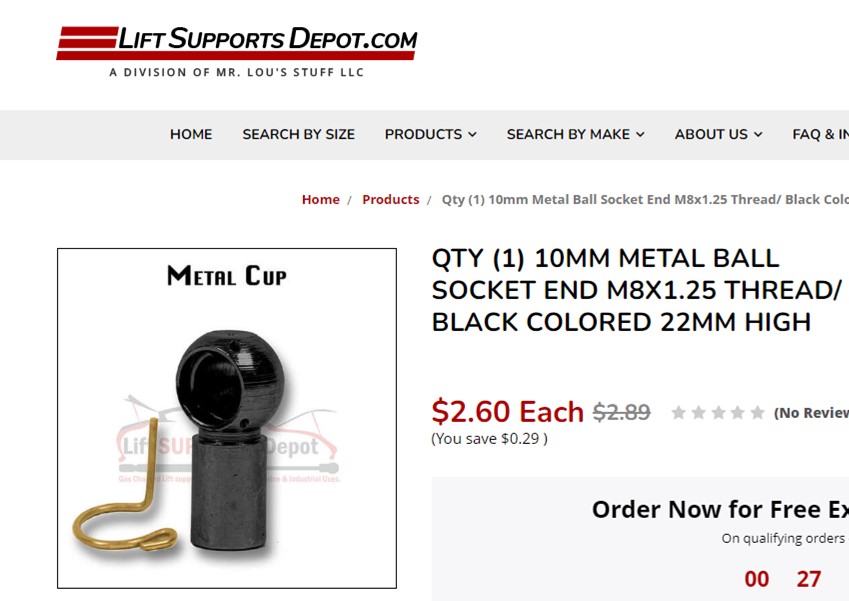The height and width of the screenshot is (601, 849).
Task: Open the Home menu item
Action: pyautogui.click(x=191, y=134)
